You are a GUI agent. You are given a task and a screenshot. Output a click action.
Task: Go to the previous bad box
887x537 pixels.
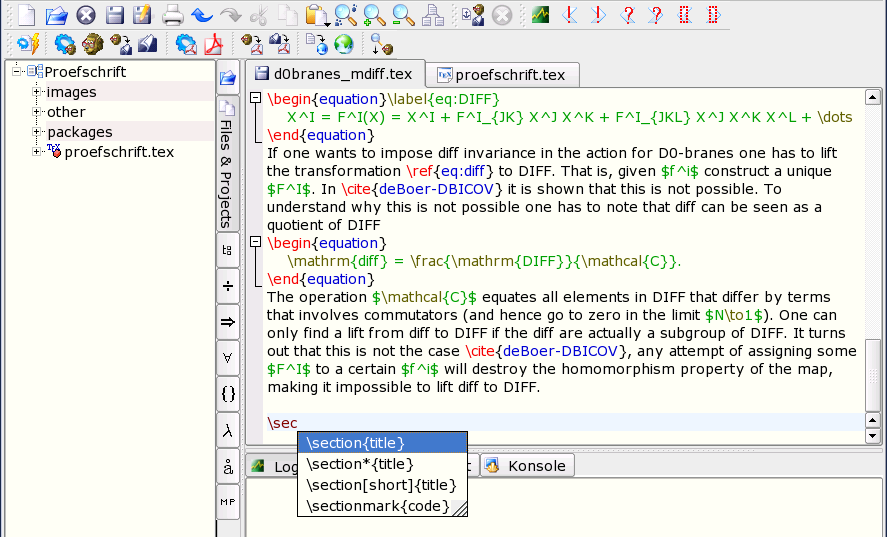[x=685, y=15]
